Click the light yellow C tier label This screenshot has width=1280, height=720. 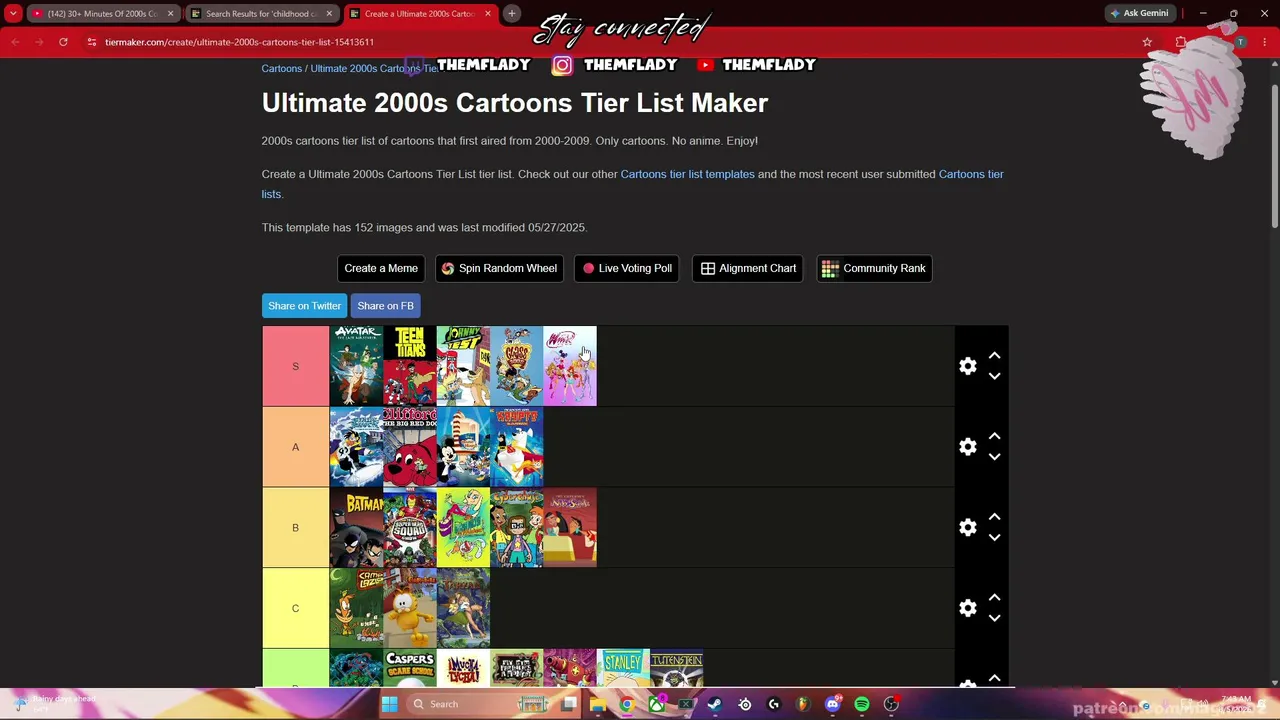[x=295, y=608]
